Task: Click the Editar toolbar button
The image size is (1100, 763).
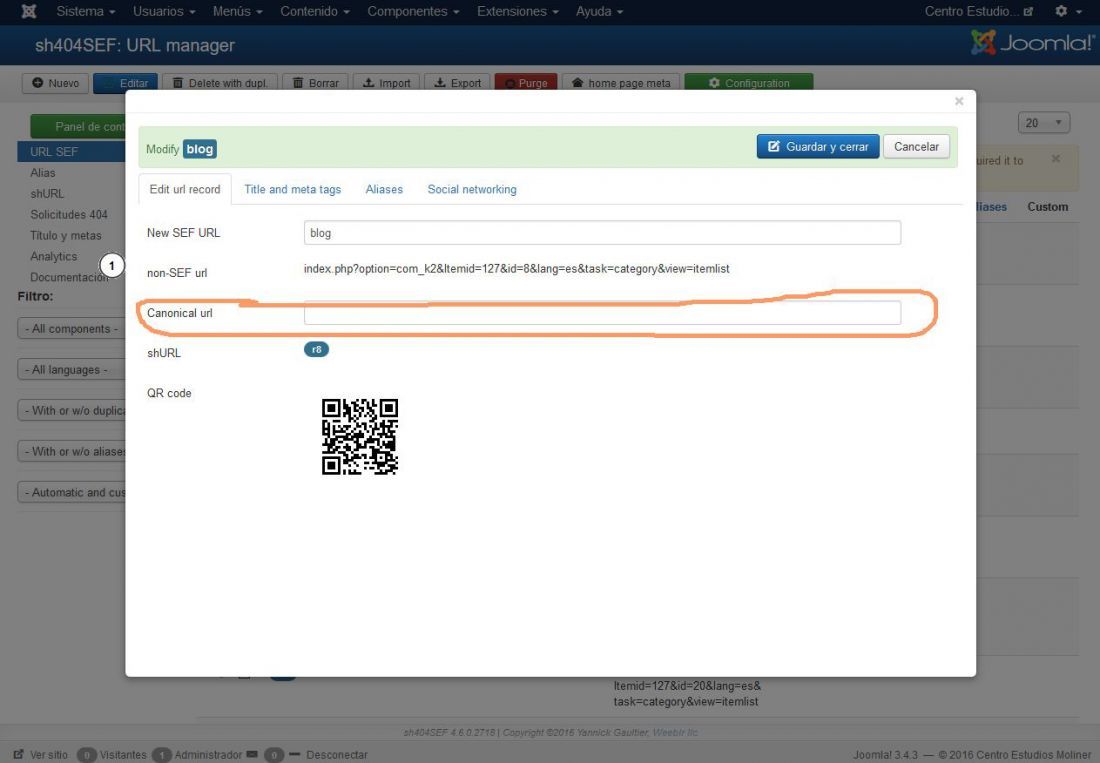Action: click(125, 83)
